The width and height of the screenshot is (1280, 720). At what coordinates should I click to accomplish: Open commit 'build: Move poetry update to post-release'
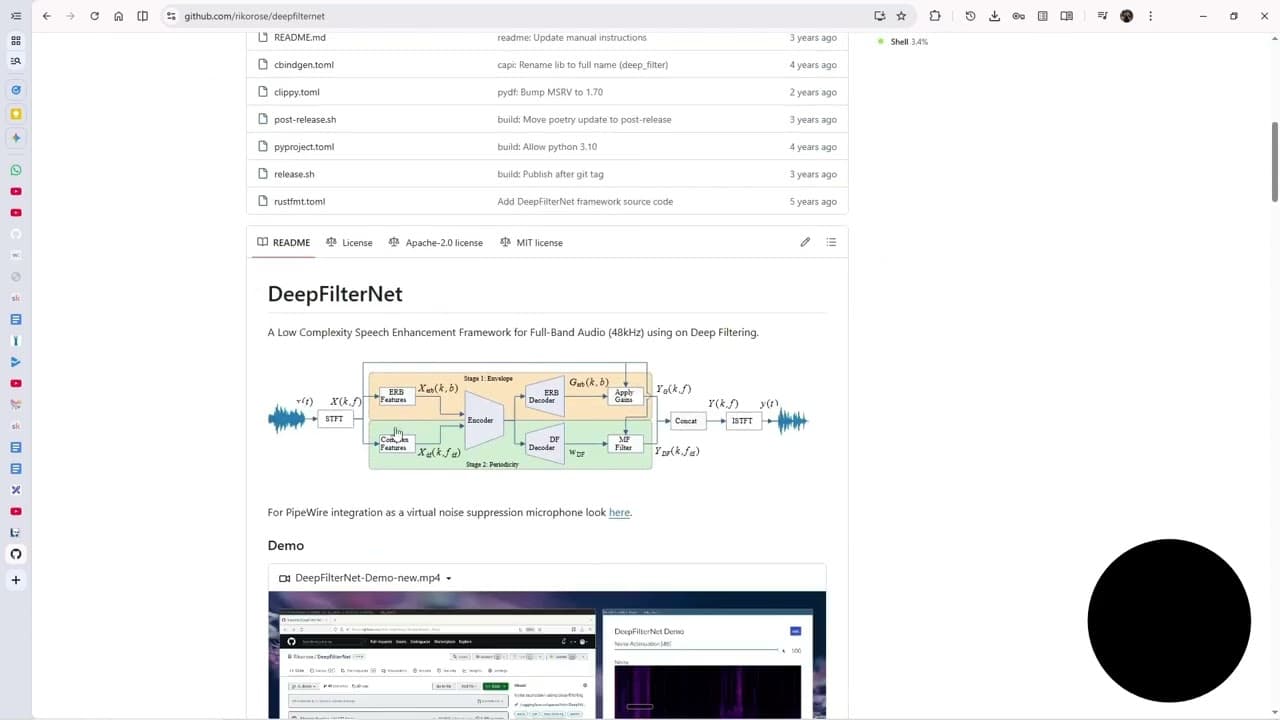click(x=584, y=119)
